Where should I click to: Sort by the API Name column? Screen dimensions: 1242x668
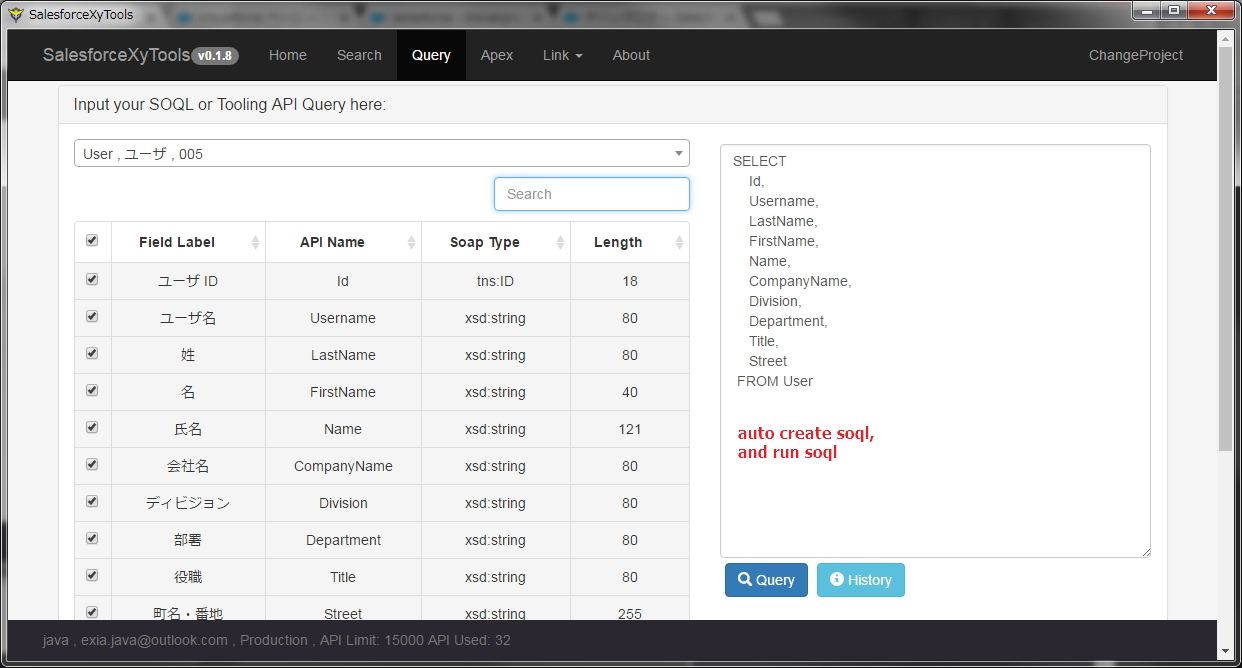point(343,242)
